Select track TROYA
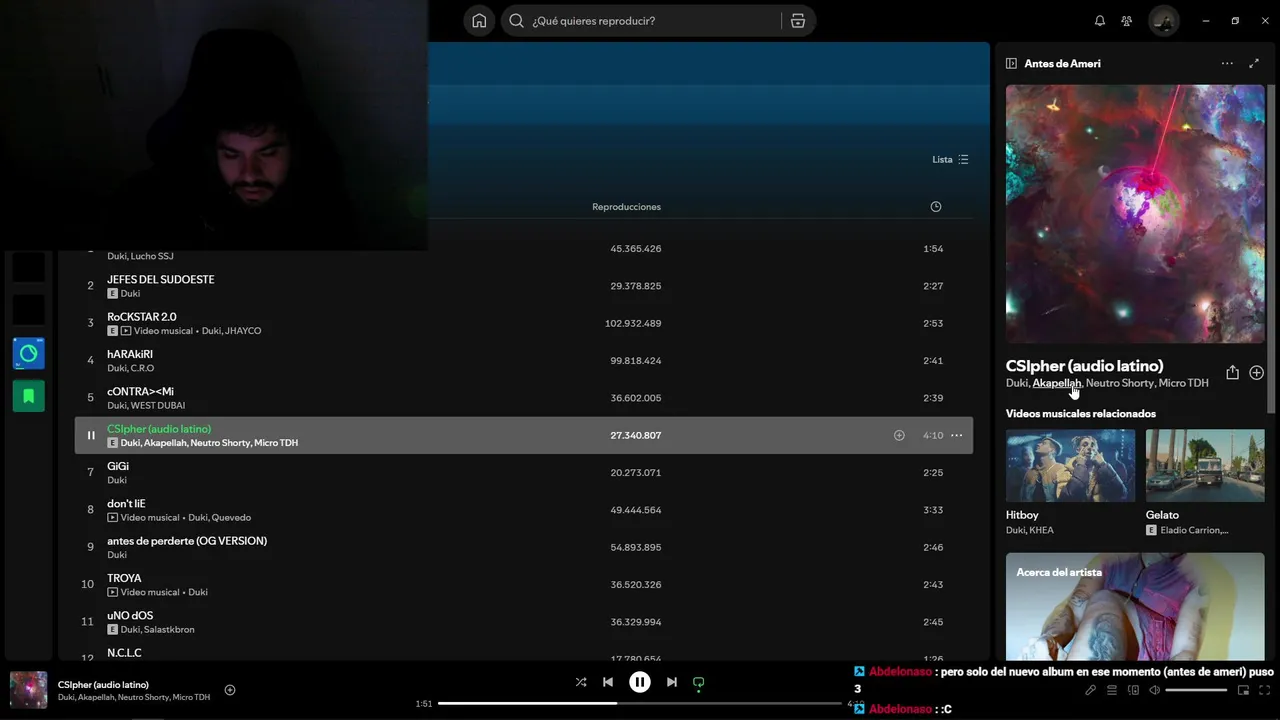 (124, 578)
